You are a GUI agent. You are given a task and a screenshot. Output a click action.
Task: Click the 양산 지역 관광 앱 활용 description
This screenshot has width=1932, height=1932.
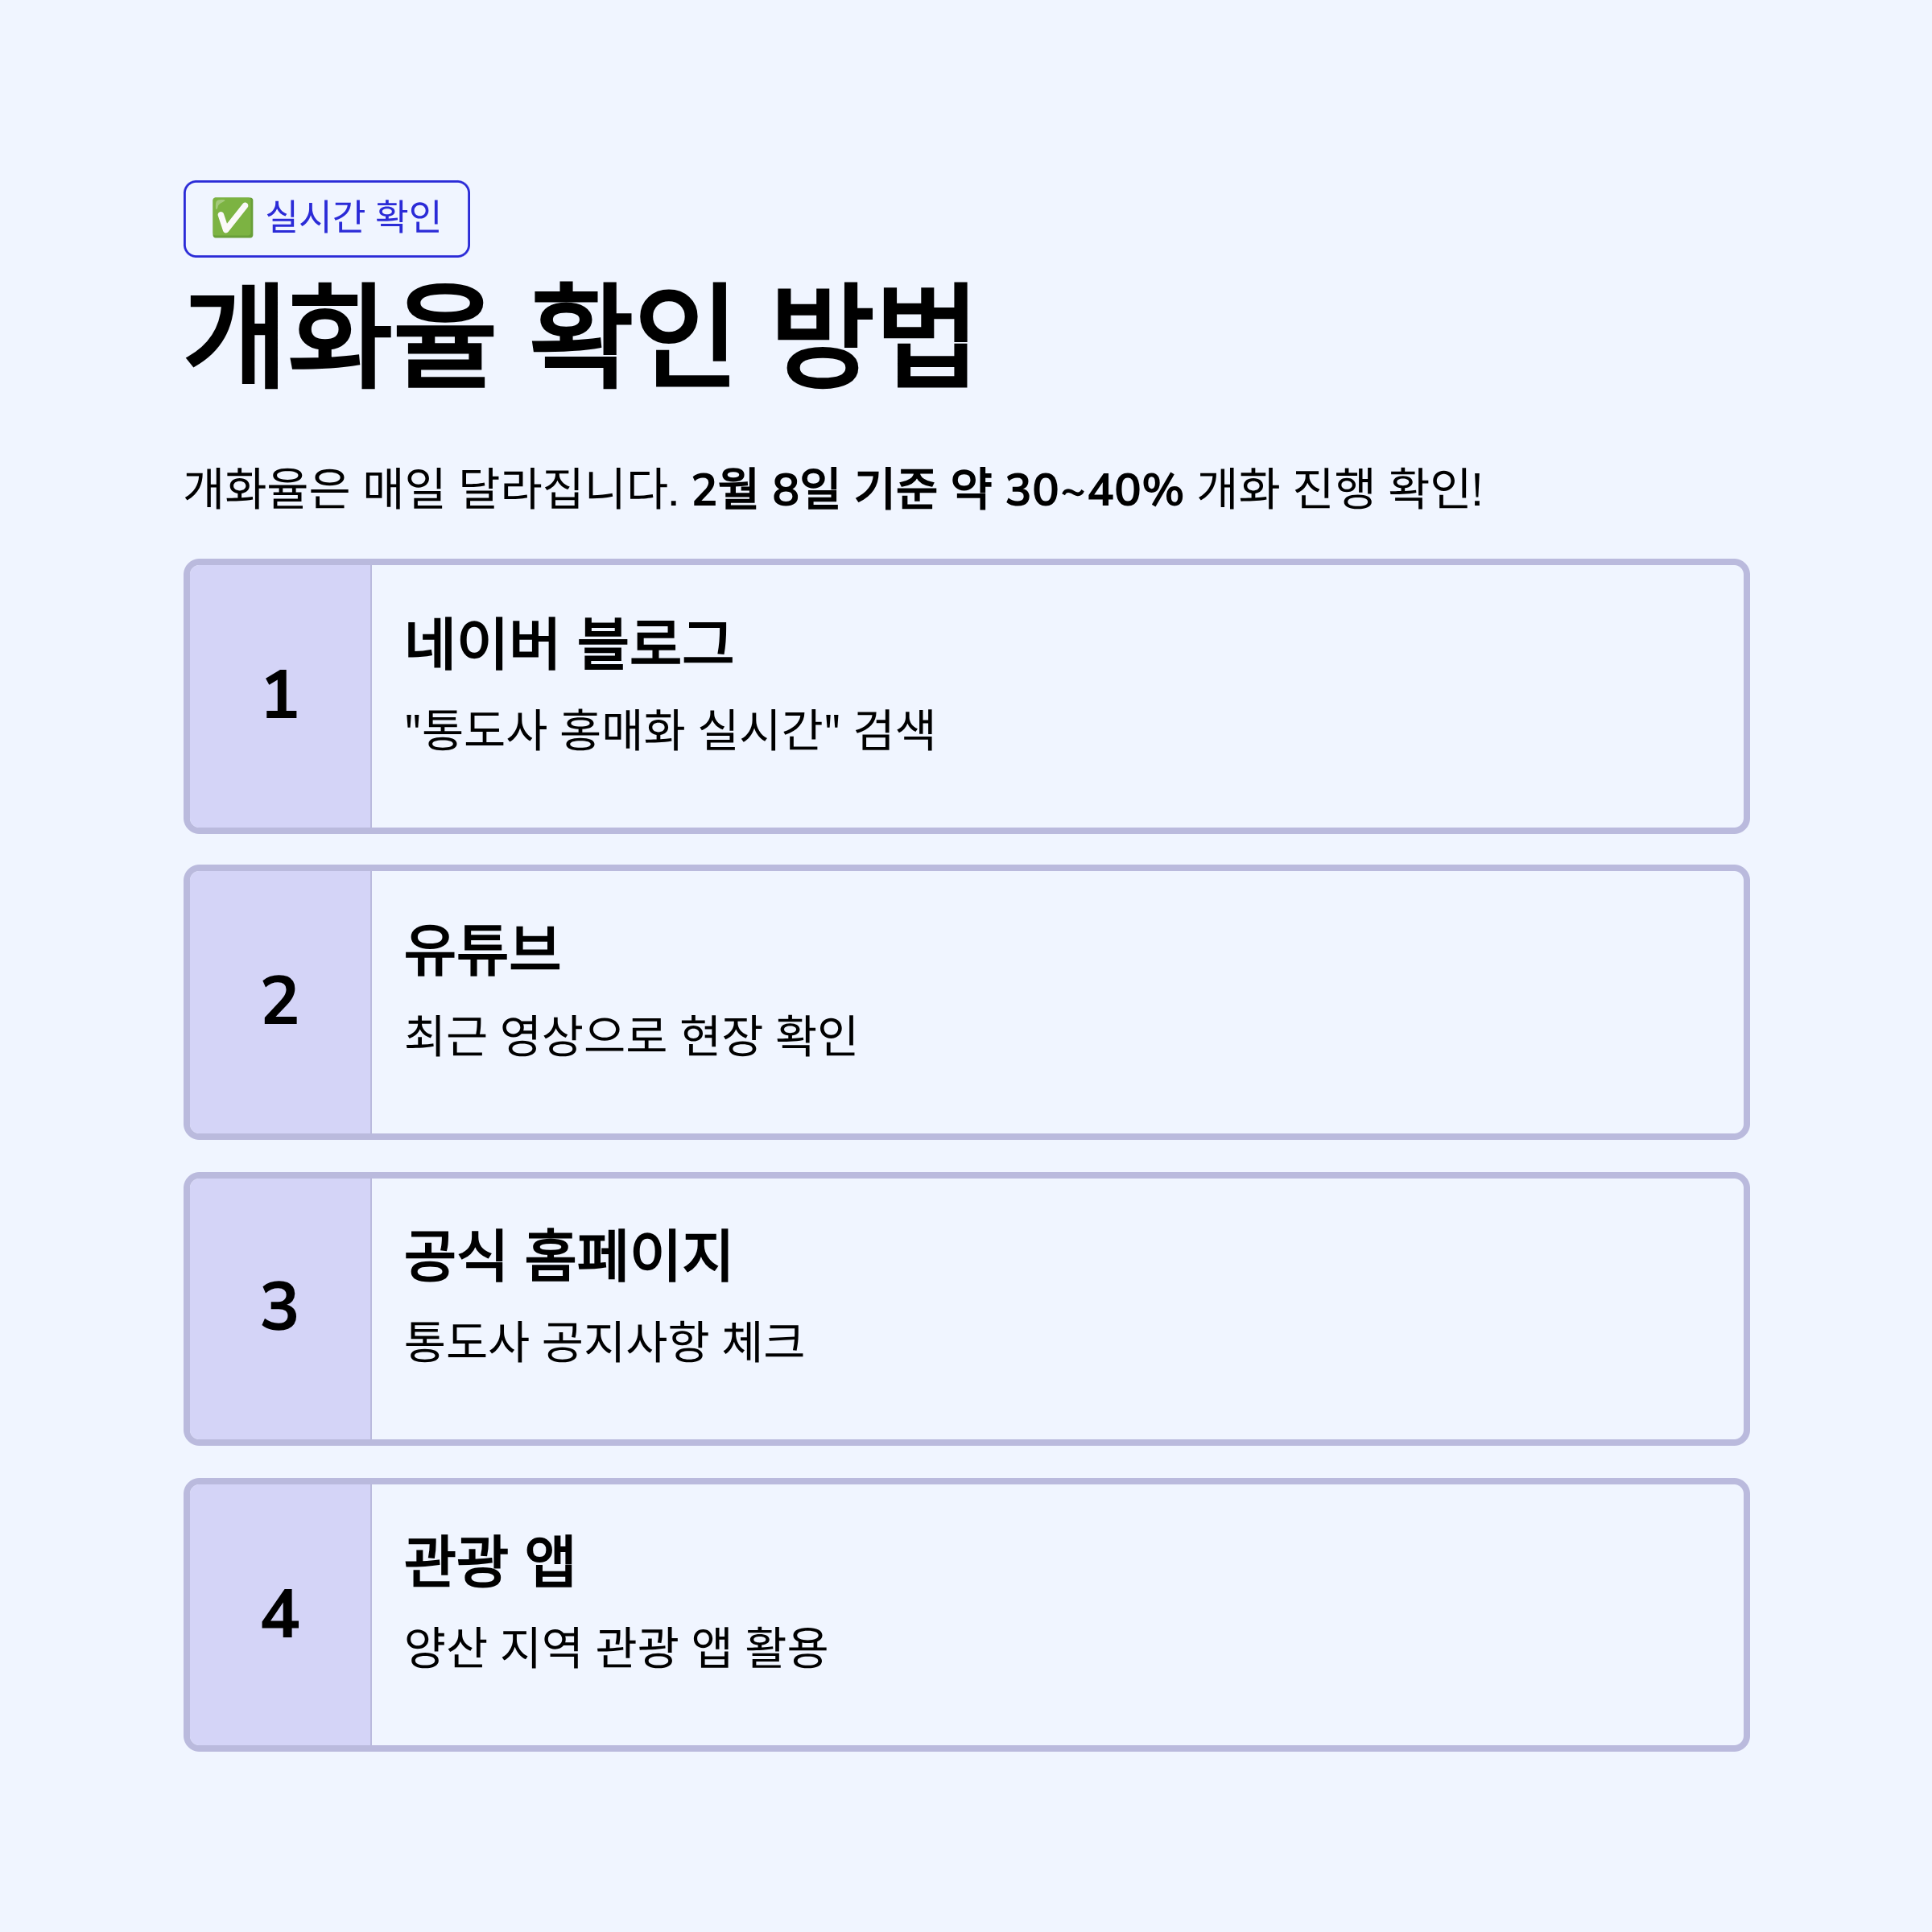(x=616, y=1647)
